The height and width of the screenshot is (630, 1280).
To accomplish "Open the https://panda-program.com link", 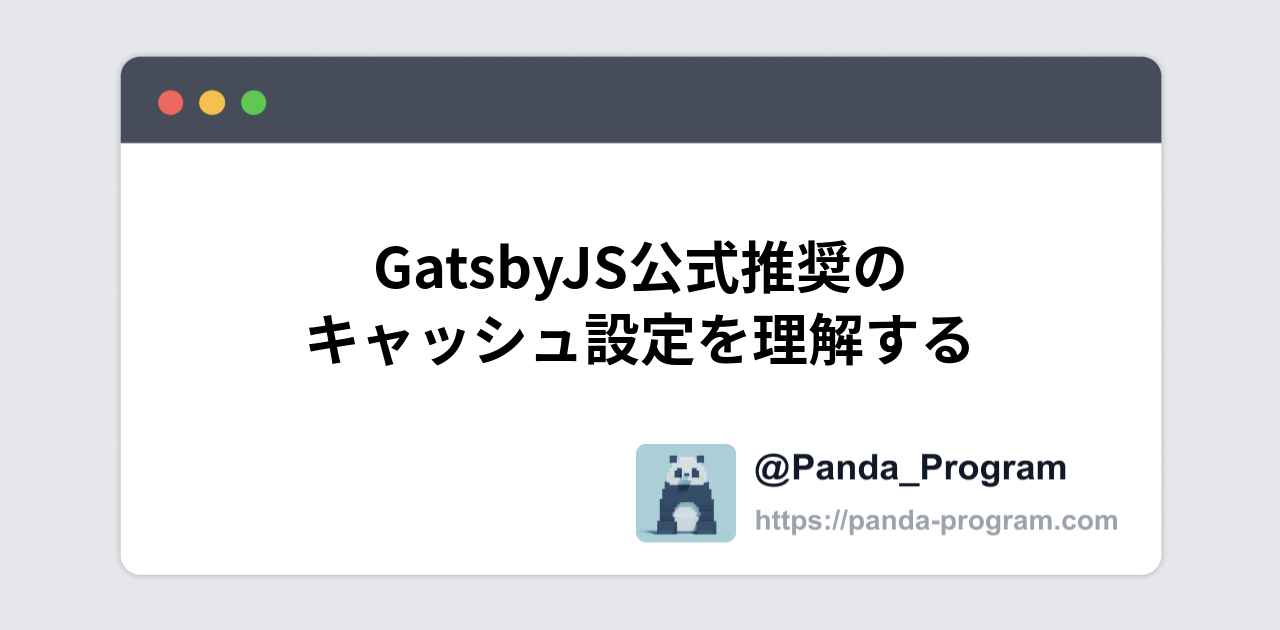I will click(x=936, y=521).
